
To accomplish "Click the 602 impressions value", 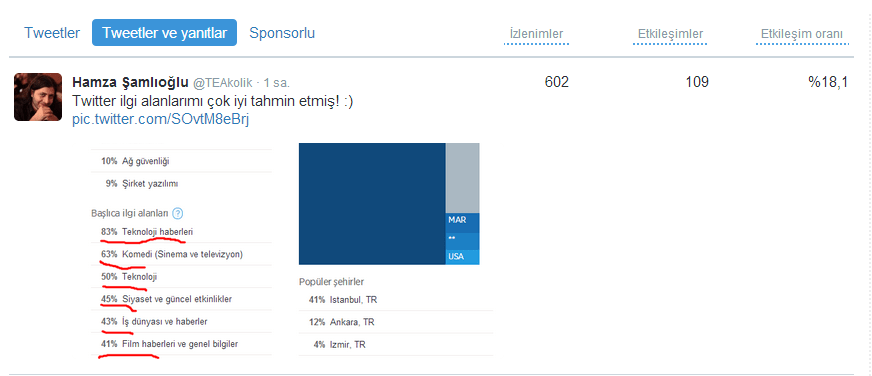I will (557, 82).
